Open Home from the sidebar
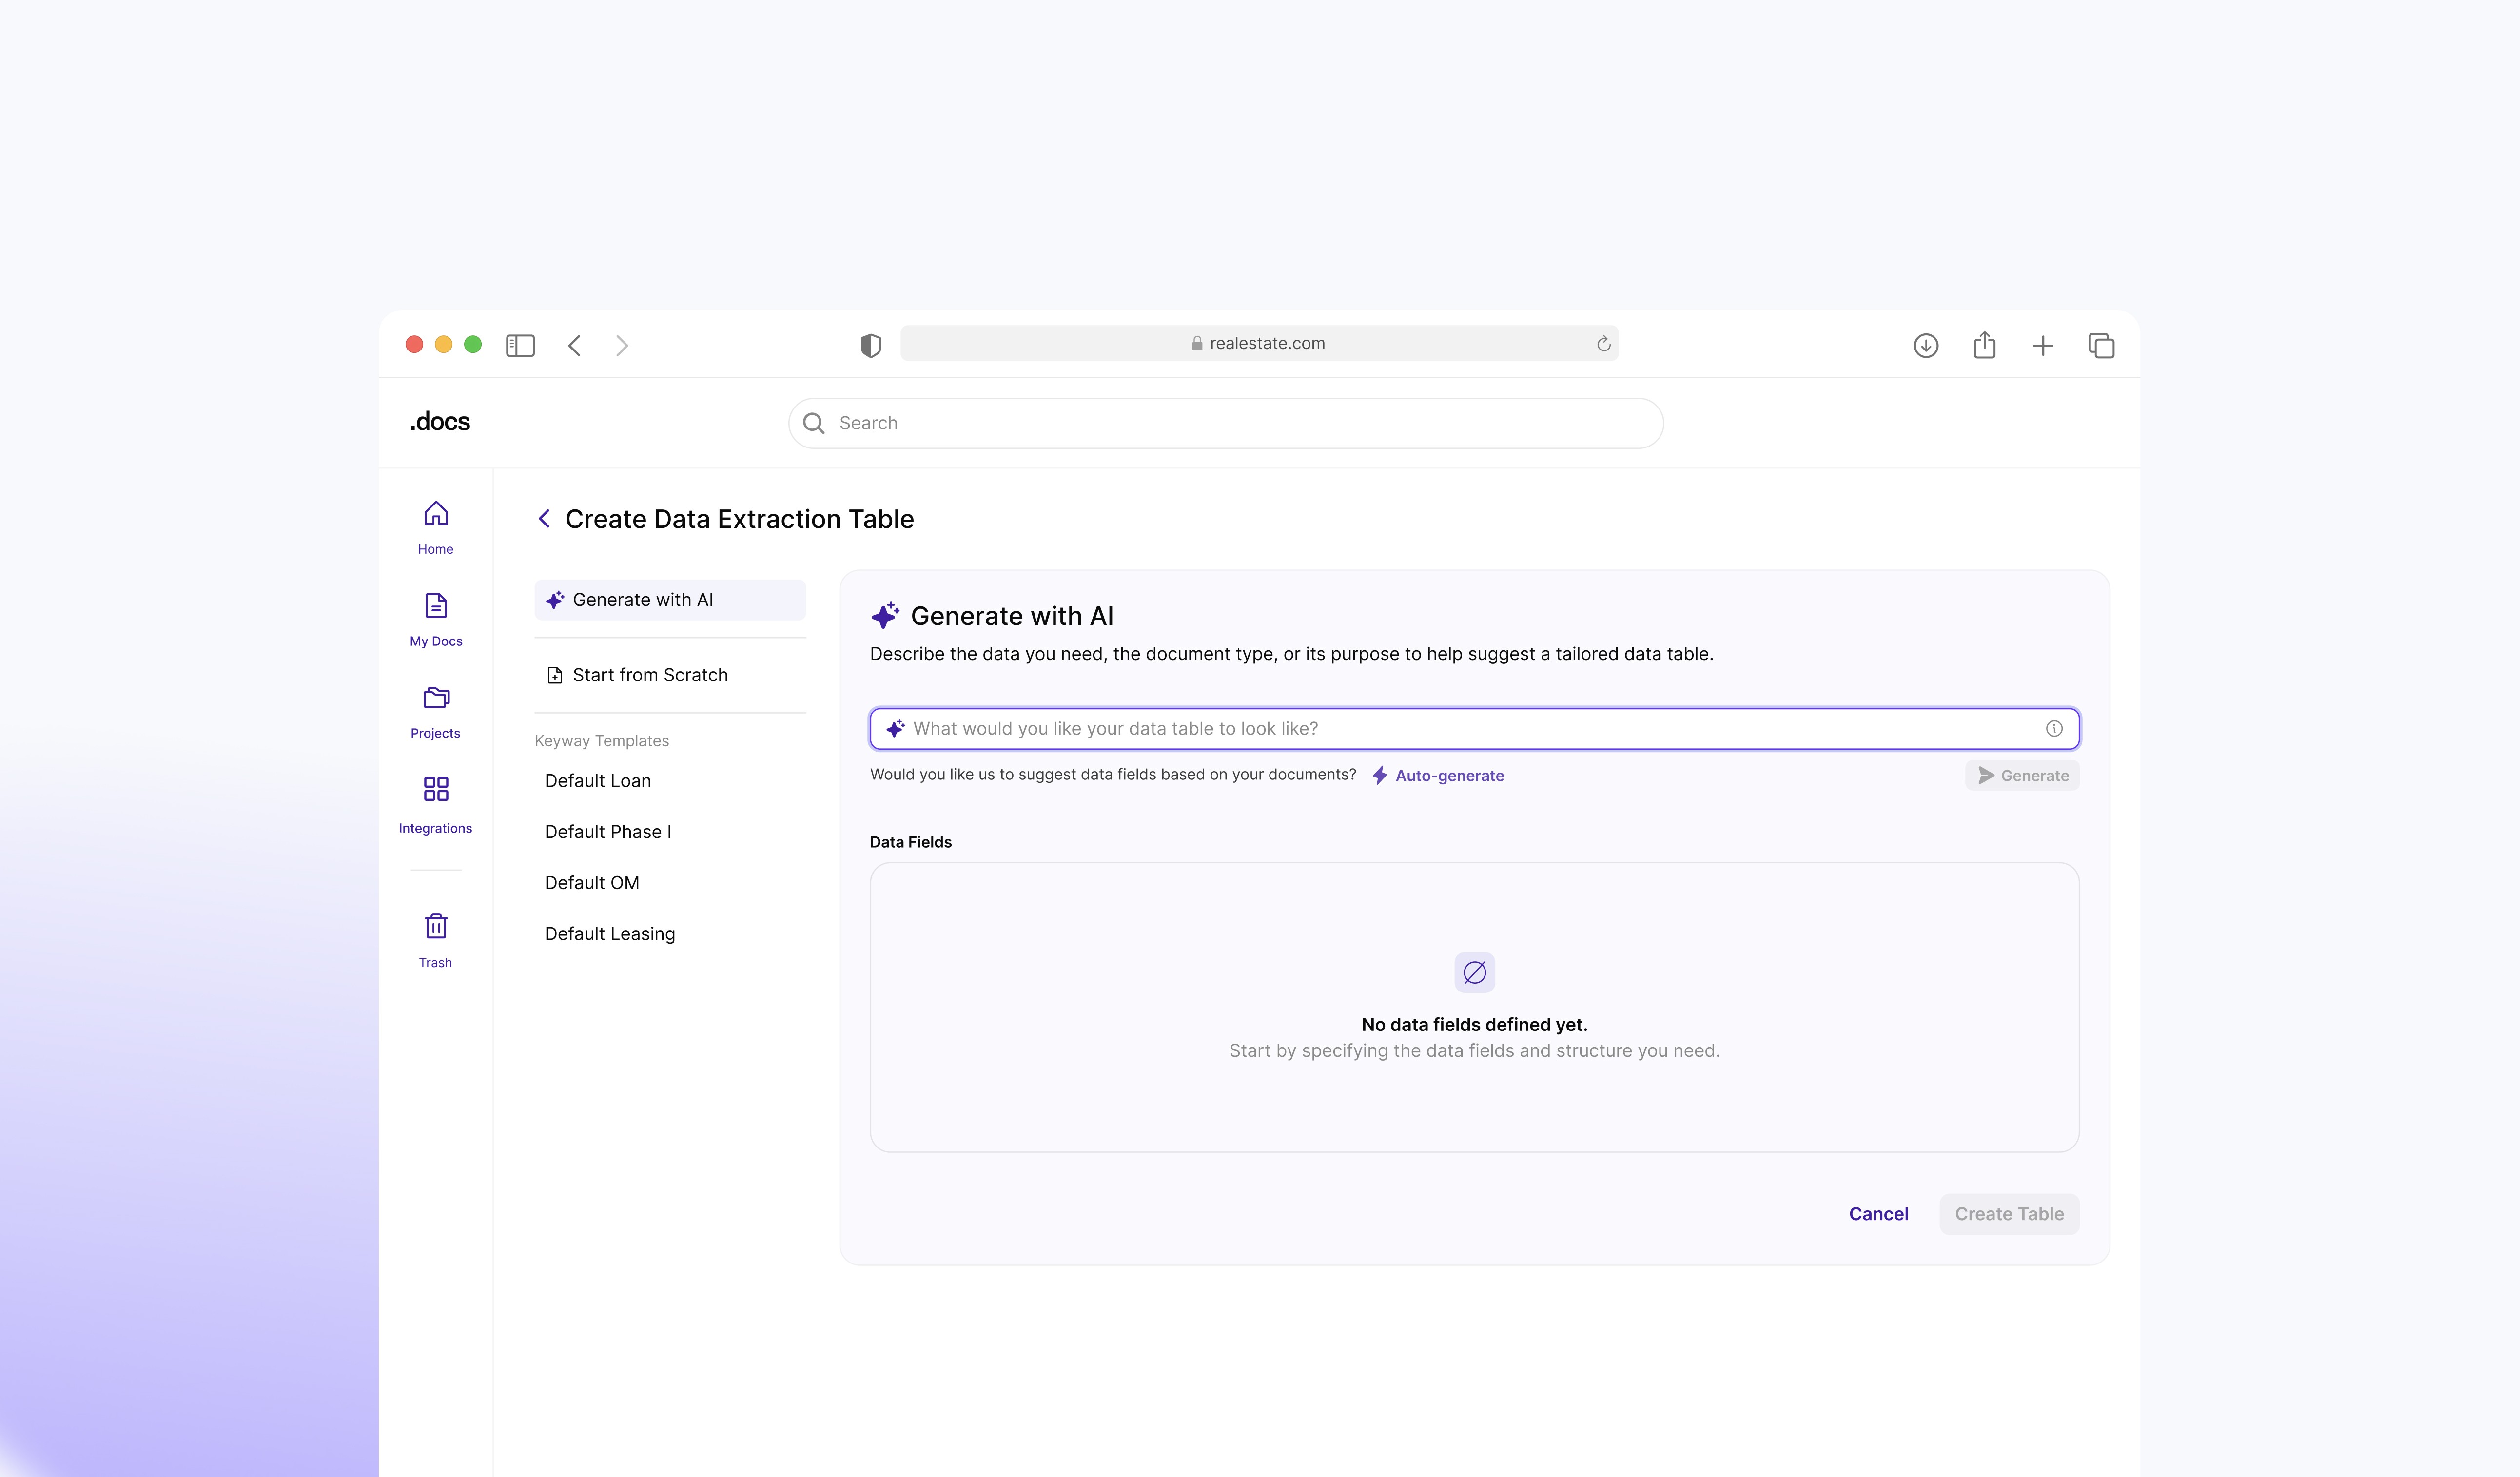This screenshot has height=1477, width=2520. [435, 527]
